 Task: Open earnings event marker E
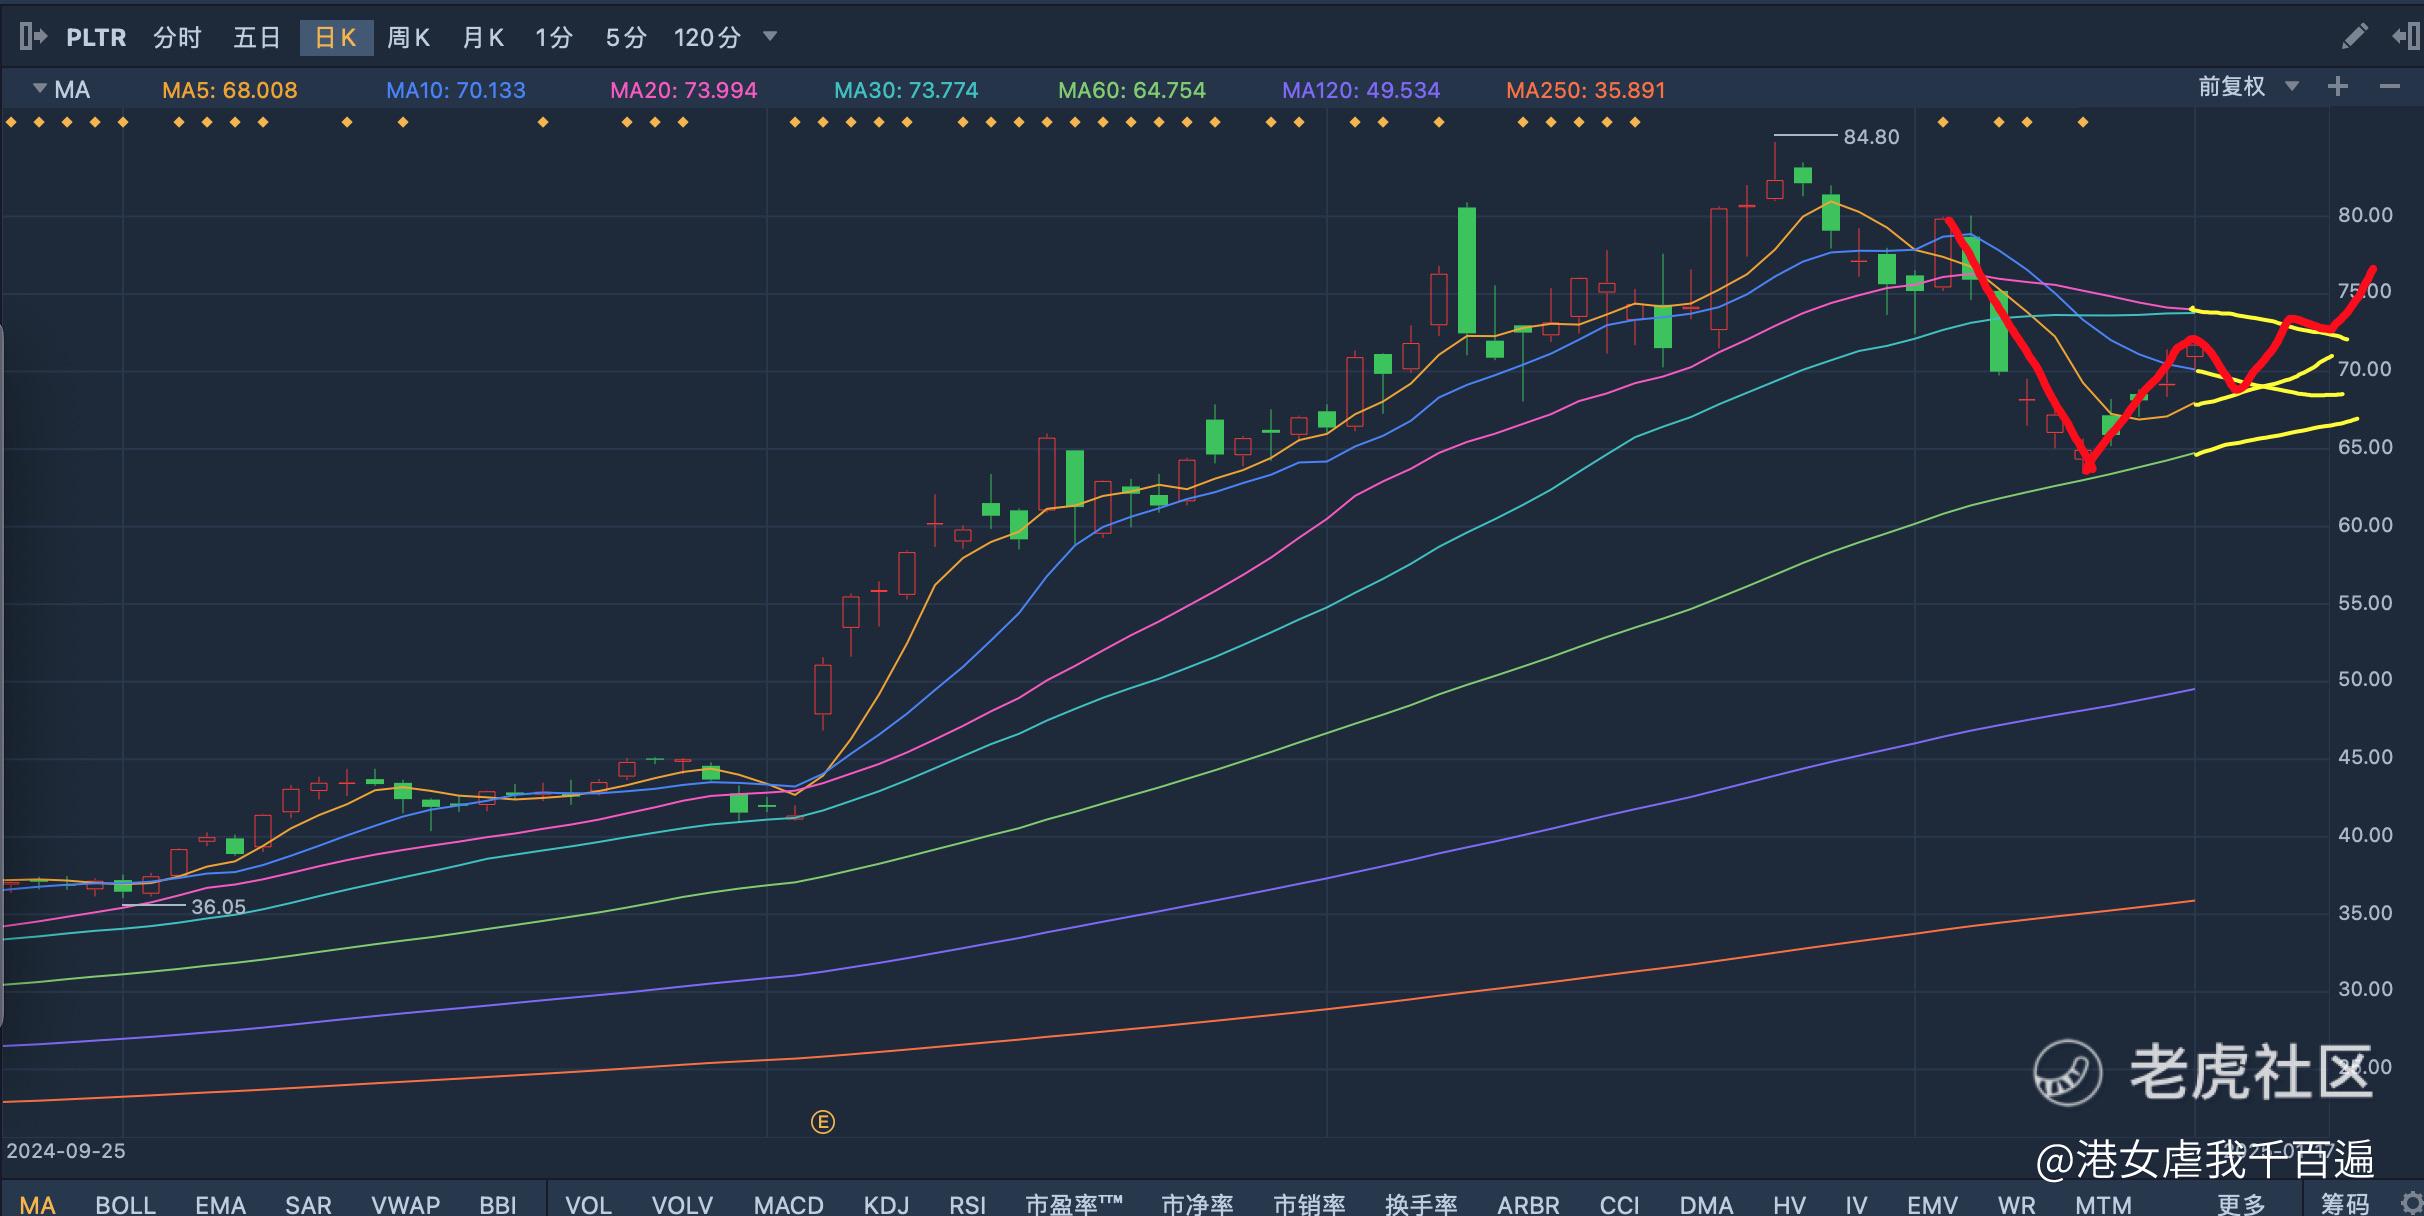click(823, 1122)
